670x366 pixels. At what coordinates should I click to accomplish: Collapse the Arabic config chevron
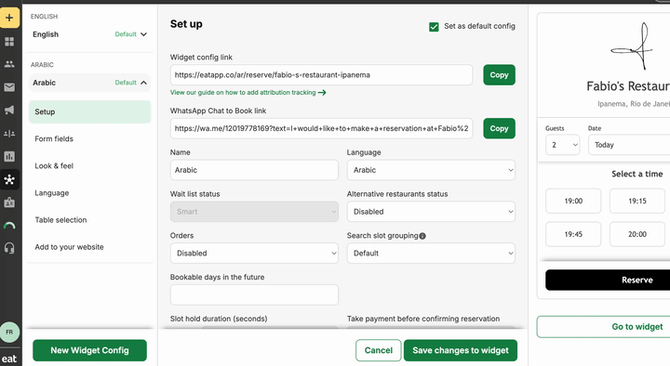pos(144,82)
